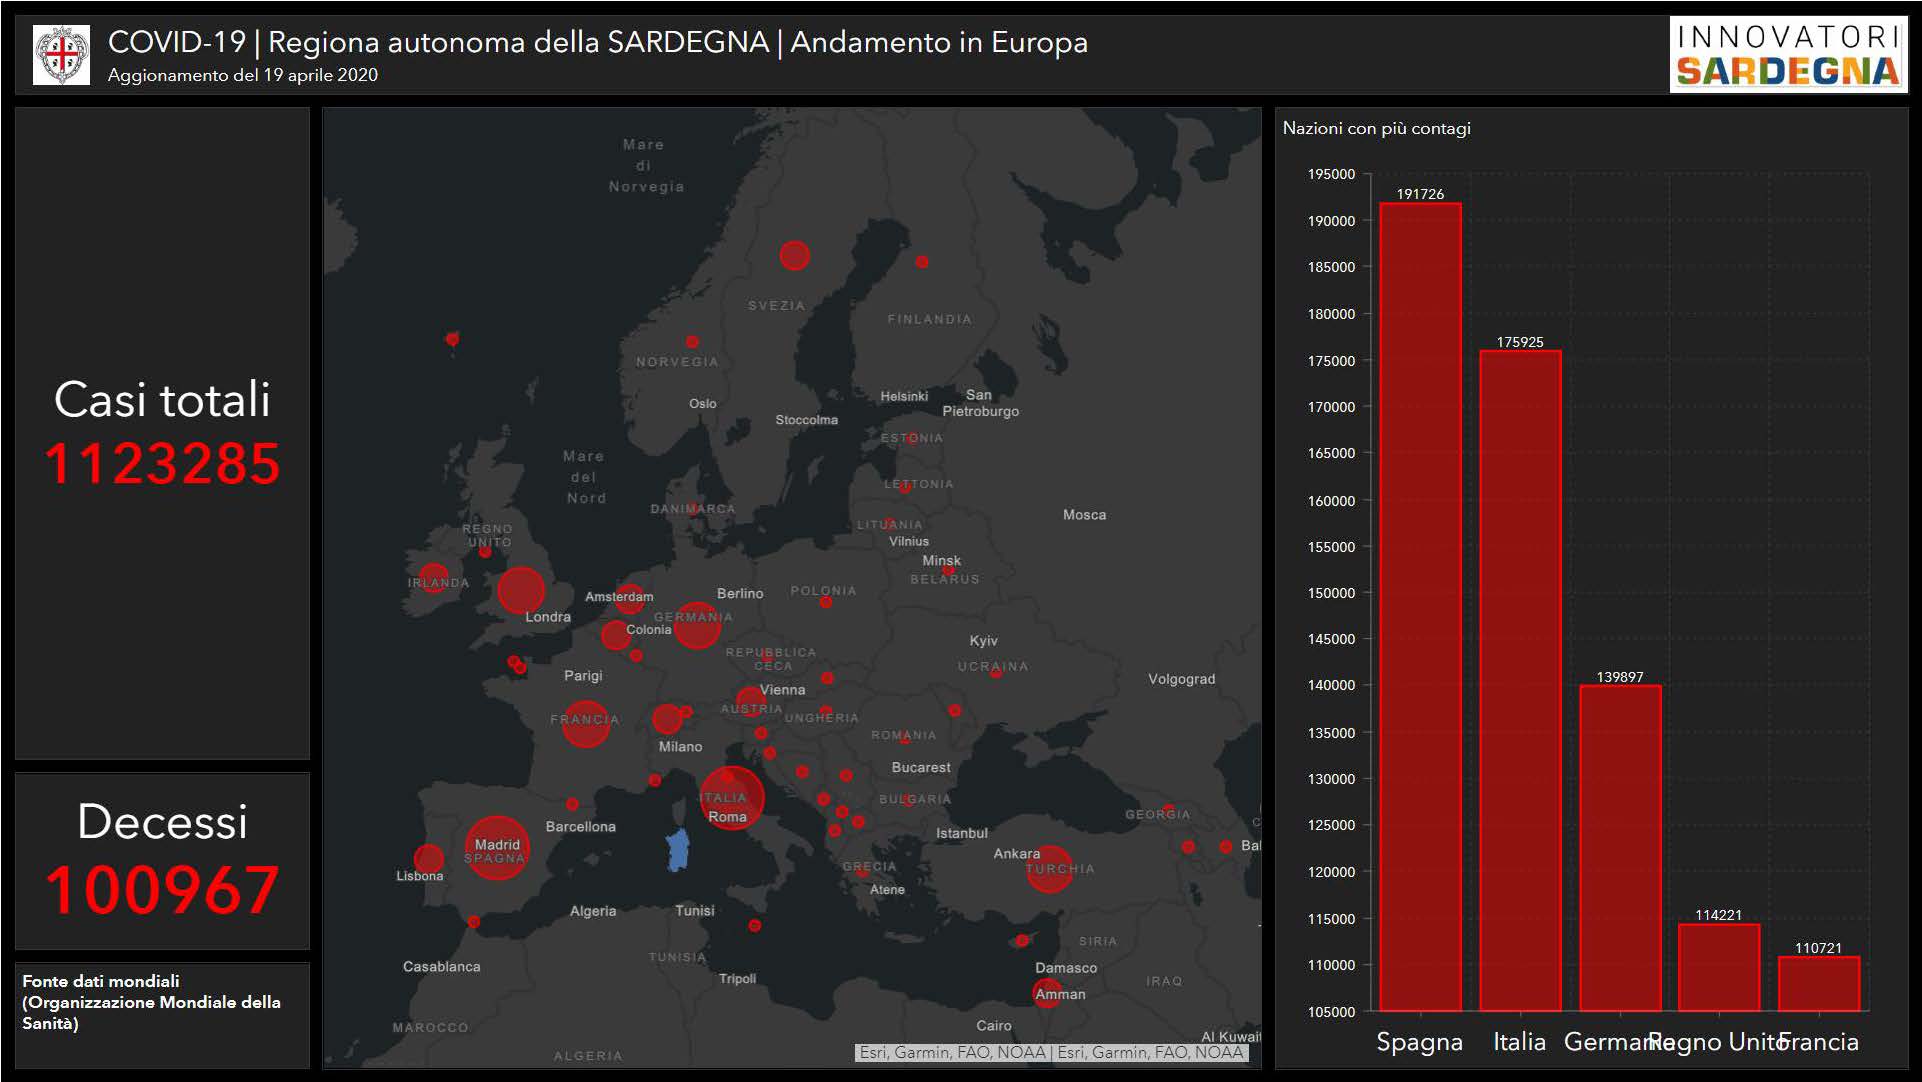
Task: Click the Sardegna region crest logo
Action: tap(61, 55)
